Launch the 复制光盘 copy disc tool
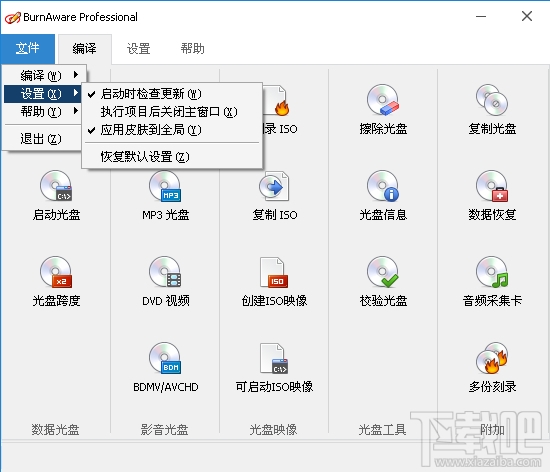 tap(492, 109)
